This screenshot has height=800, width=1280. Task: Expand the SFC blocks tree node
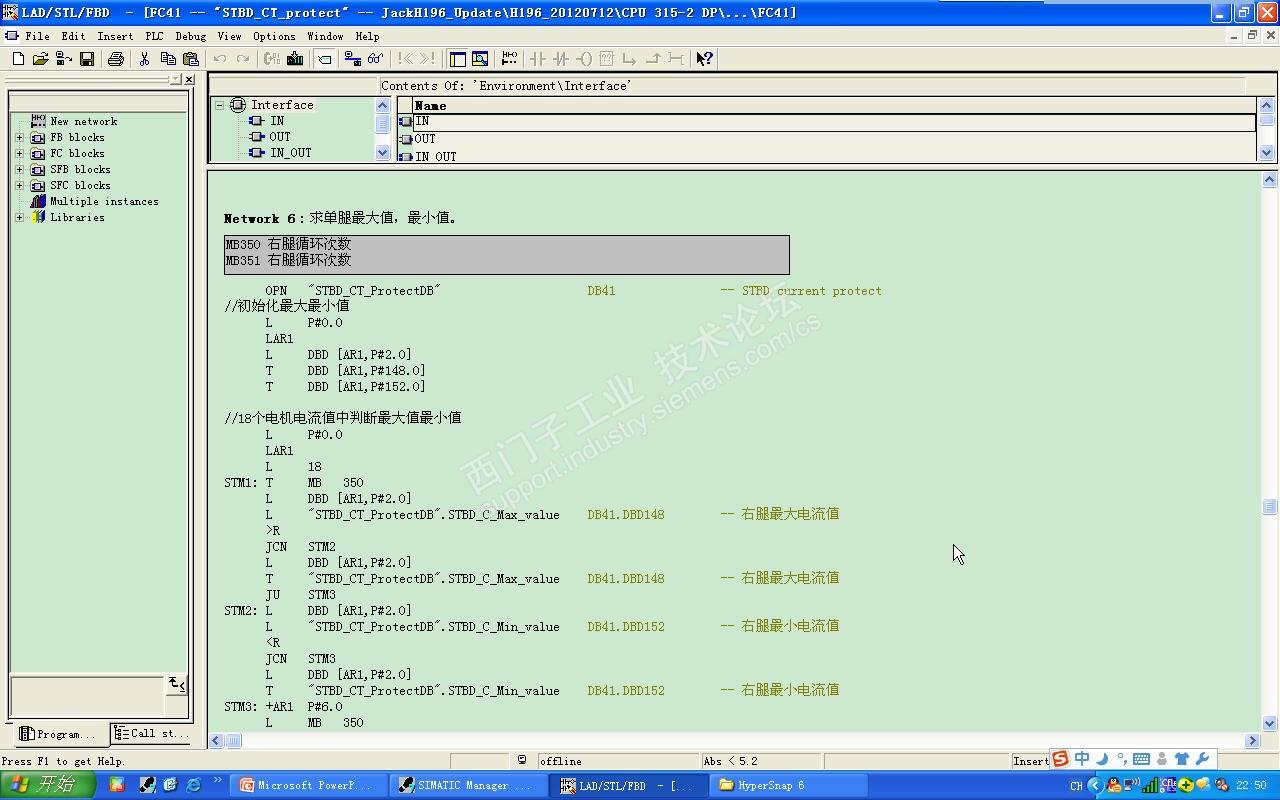19,185
